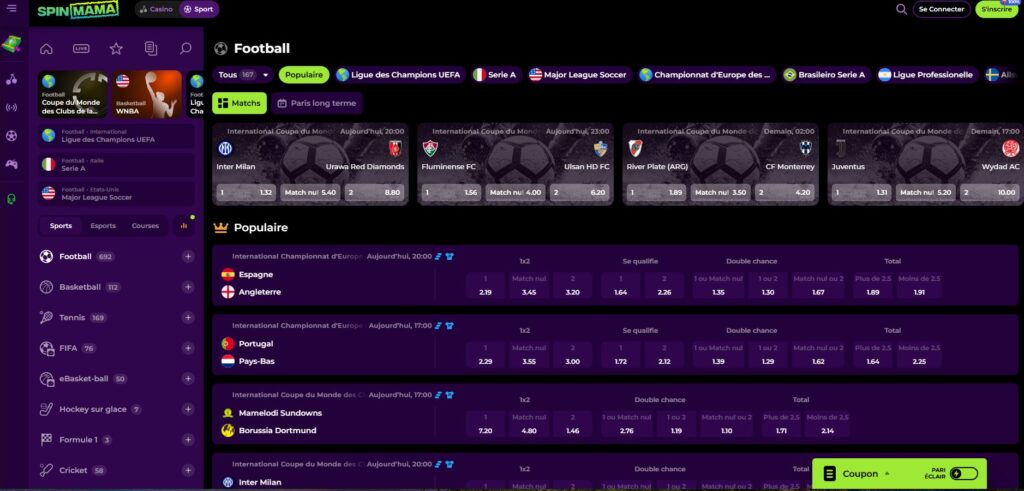Screen dimensions: 1024x491
Task: Bet Match nul at 3.55 Portugal game
Action: pyautogui.click(x=528, y=355)
